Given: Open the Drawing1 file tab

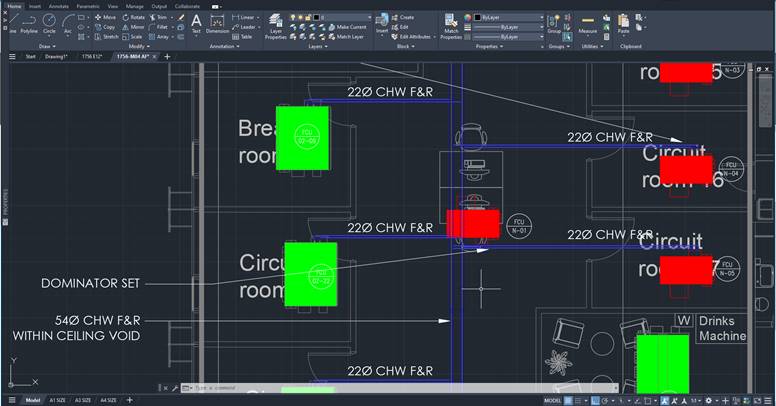Looking at the screenshot, I should point(56,56).
